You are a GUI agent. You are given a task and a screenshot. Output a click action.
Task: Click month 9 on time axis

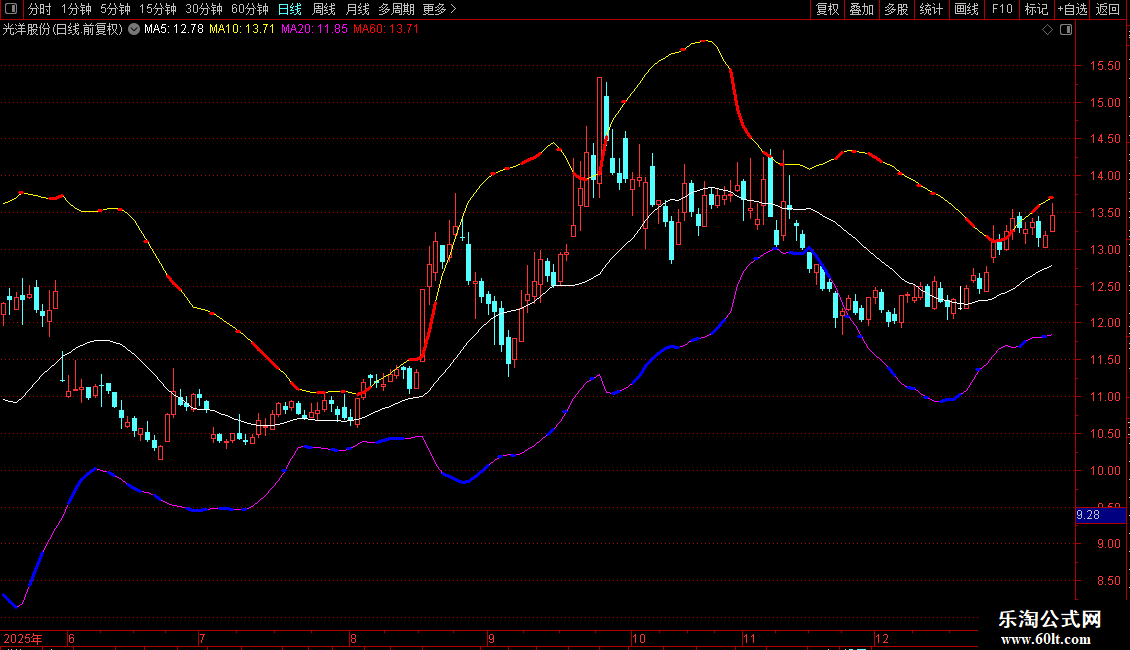[491, 638]
